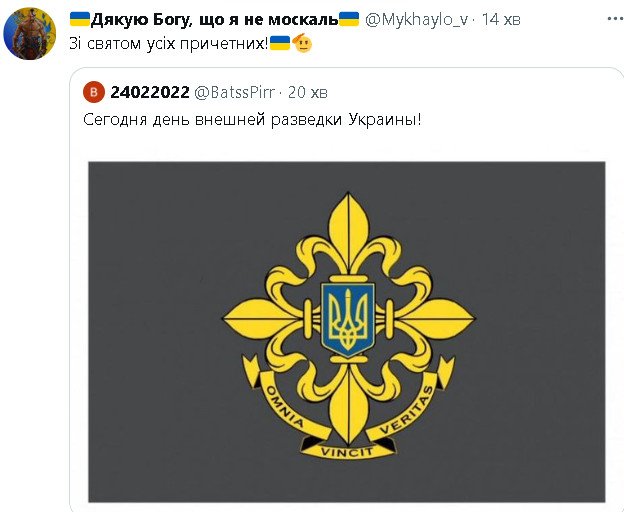Click the Ukrainian flag emoji after 'москаль'
This screenshot has height=512, width=624.
point(349,19)
